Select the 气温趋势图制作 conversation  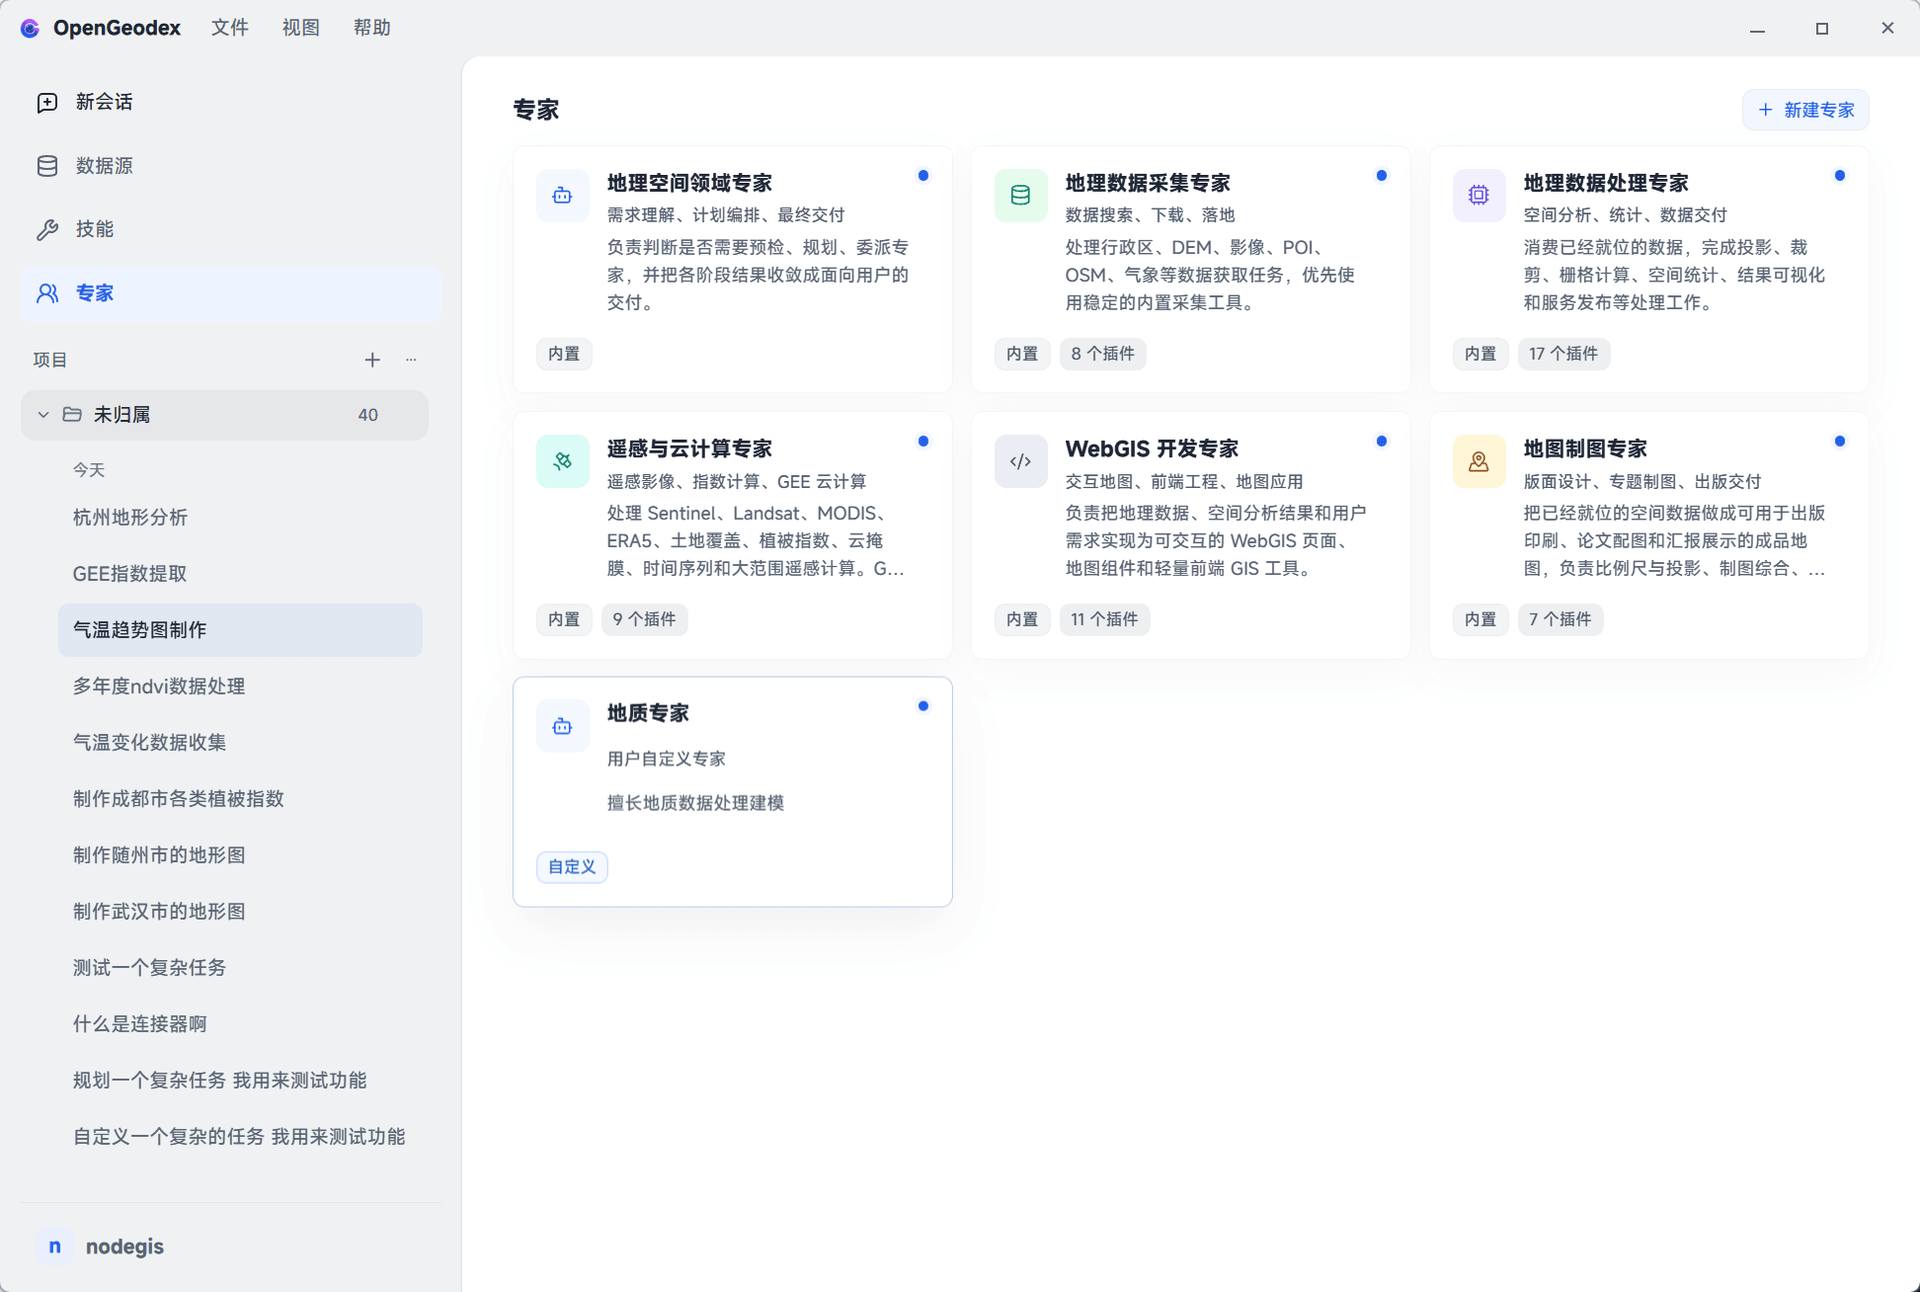click(x=240, y=630)
